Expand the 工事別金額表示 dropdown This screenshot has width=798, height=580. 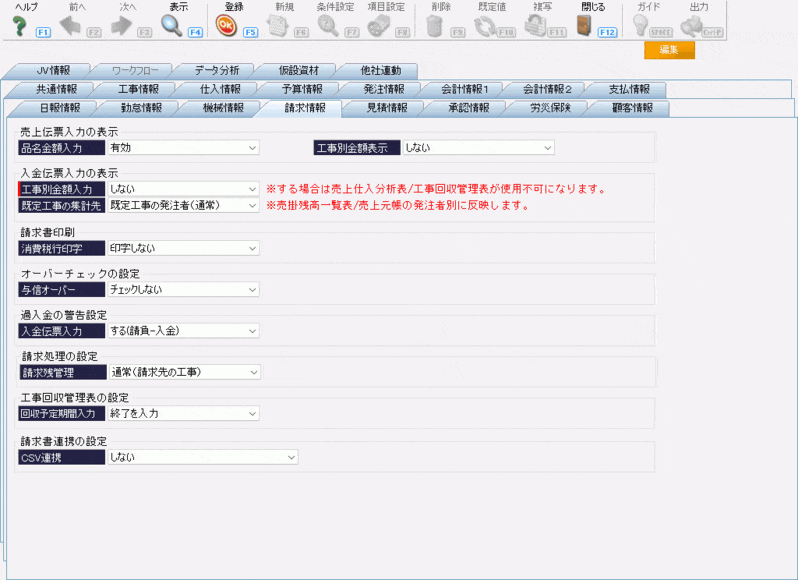click(477, 148)
